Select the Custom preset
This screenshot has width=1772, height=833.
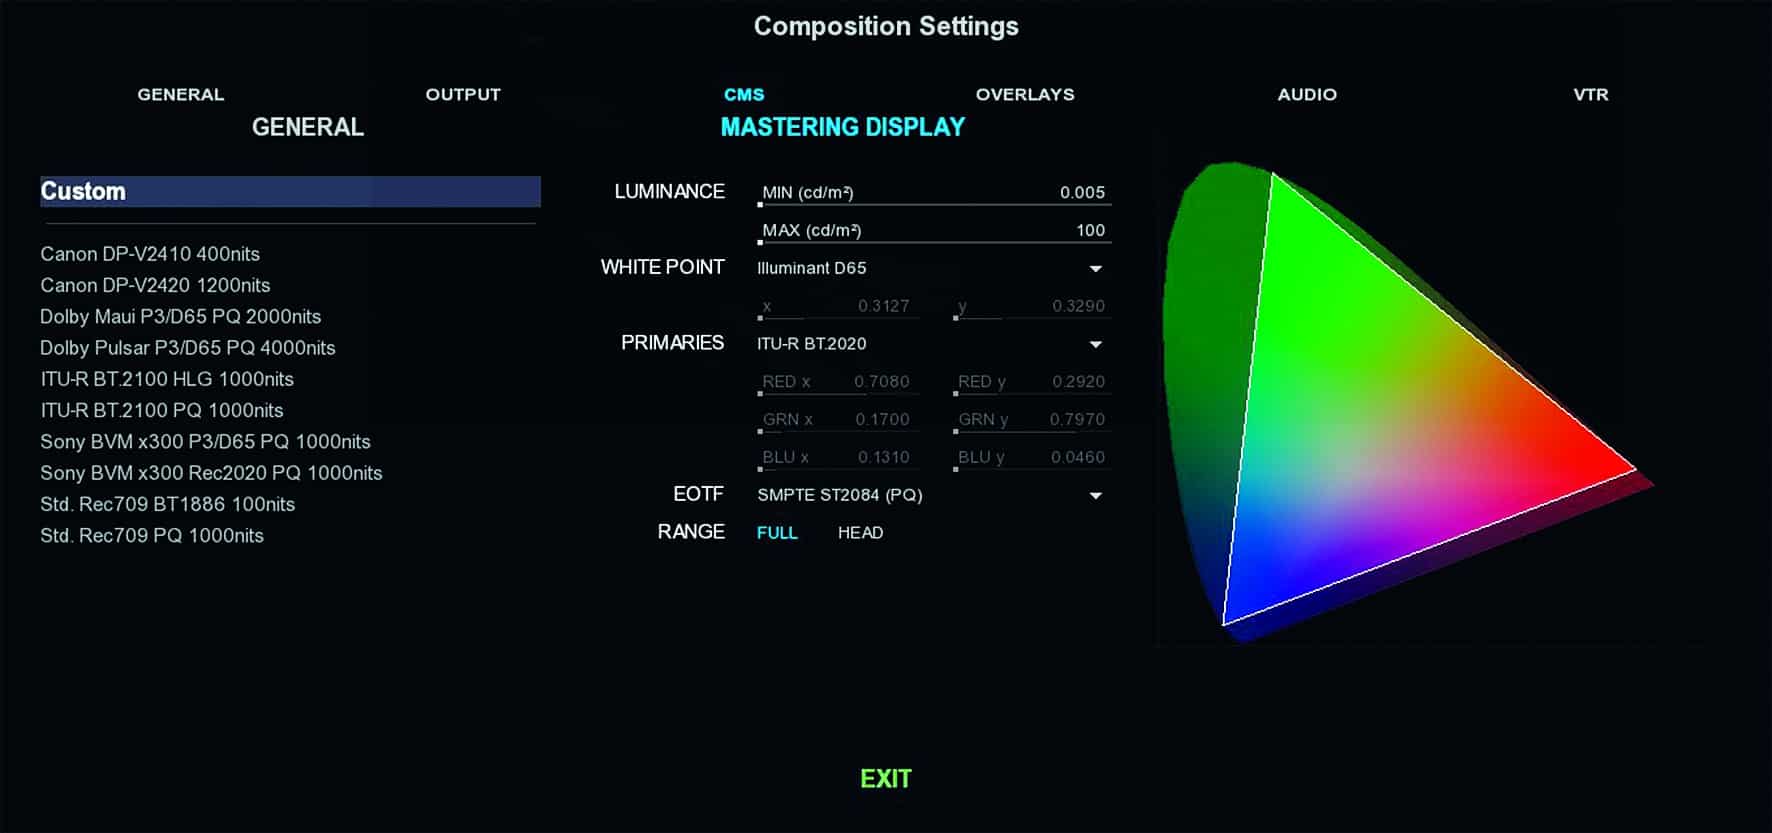290,192
